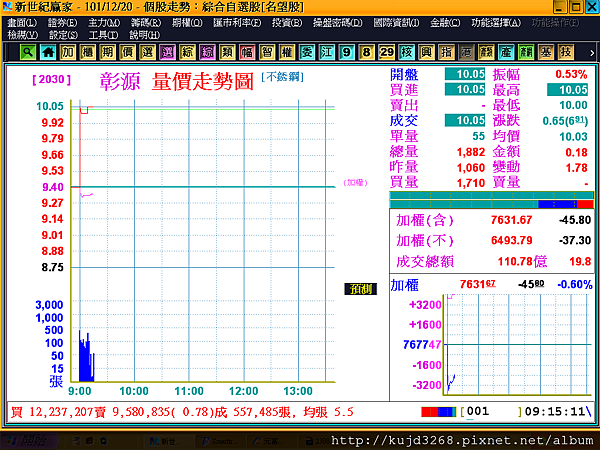Image resolution: width=600 pixels, height=450 pixels.
Task: Select the cyan 核 toolbar icon
Action: (x=406, y=52)
